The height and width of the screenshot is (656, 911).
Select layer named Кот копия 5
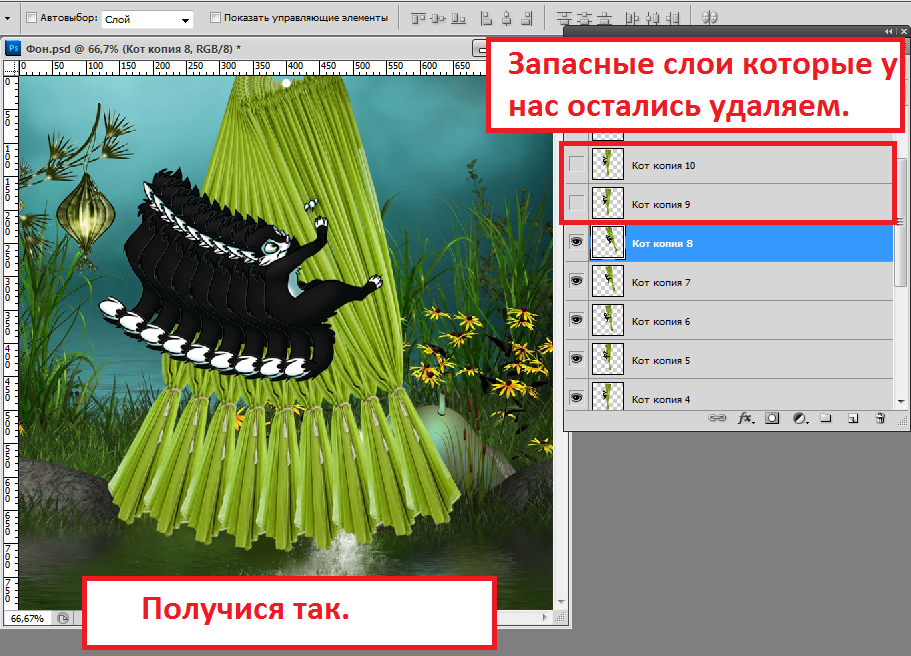661,360
